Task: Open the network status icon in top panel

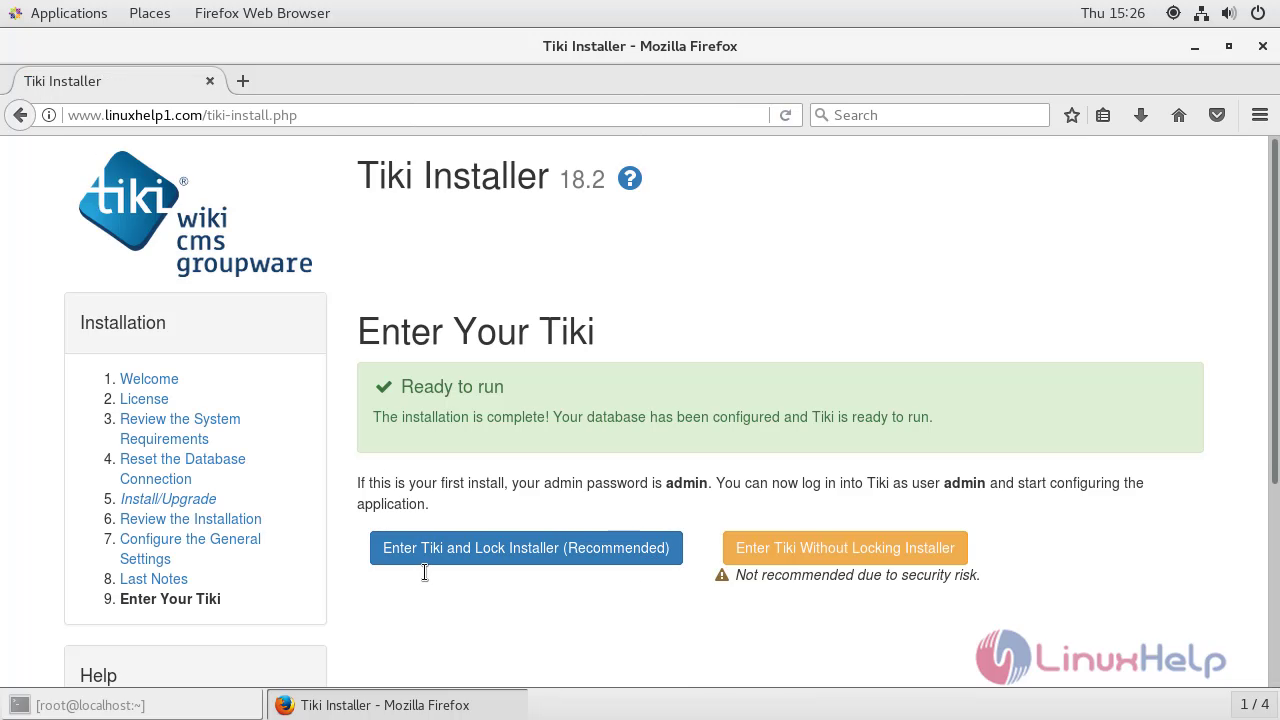Action: click(1201, 13)
